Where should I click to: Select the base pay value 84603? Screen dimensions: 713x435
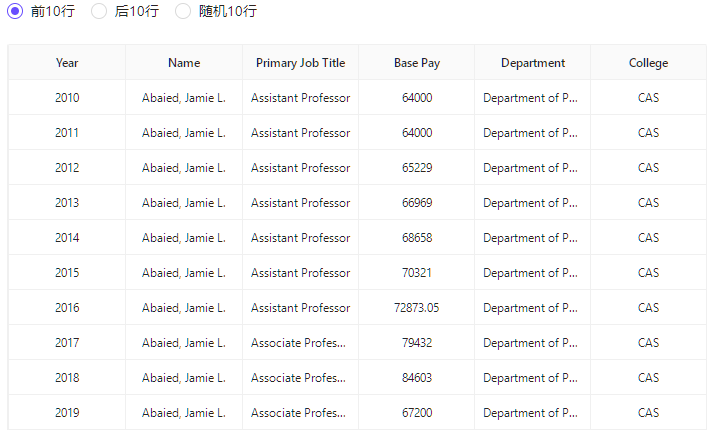click(417, 378)
